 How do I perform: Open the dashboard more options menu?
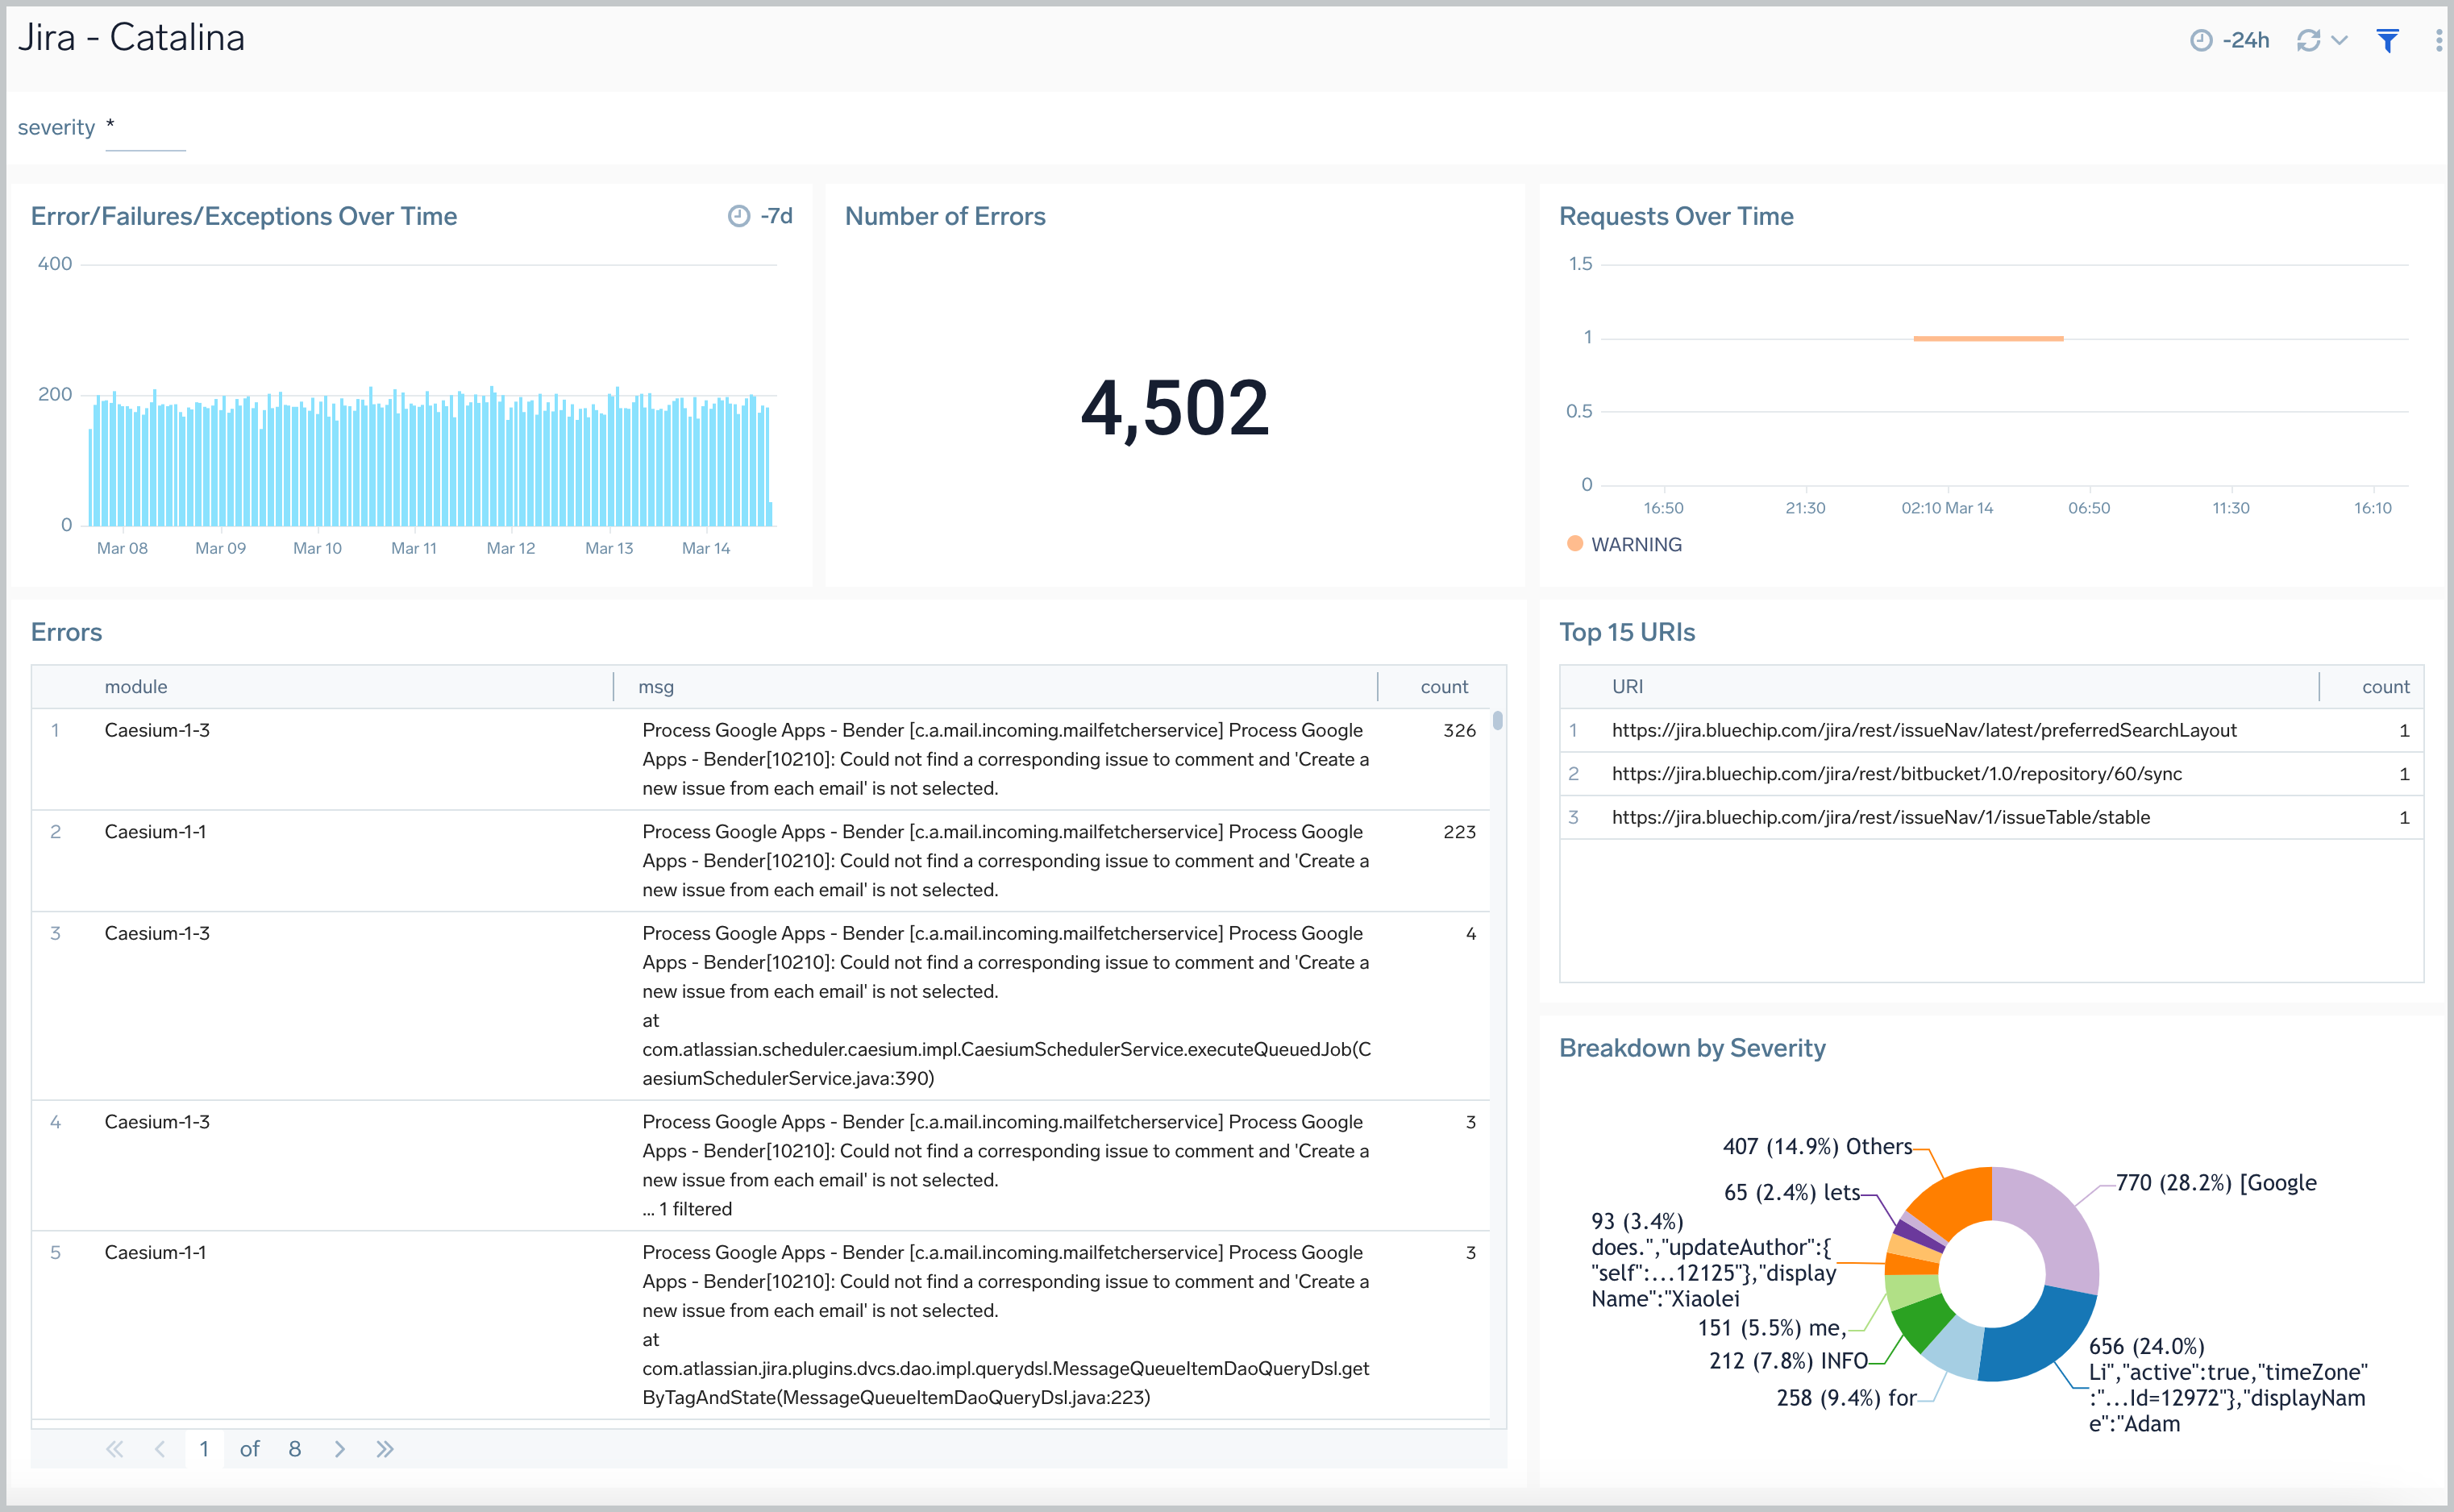pos(2439,40)
